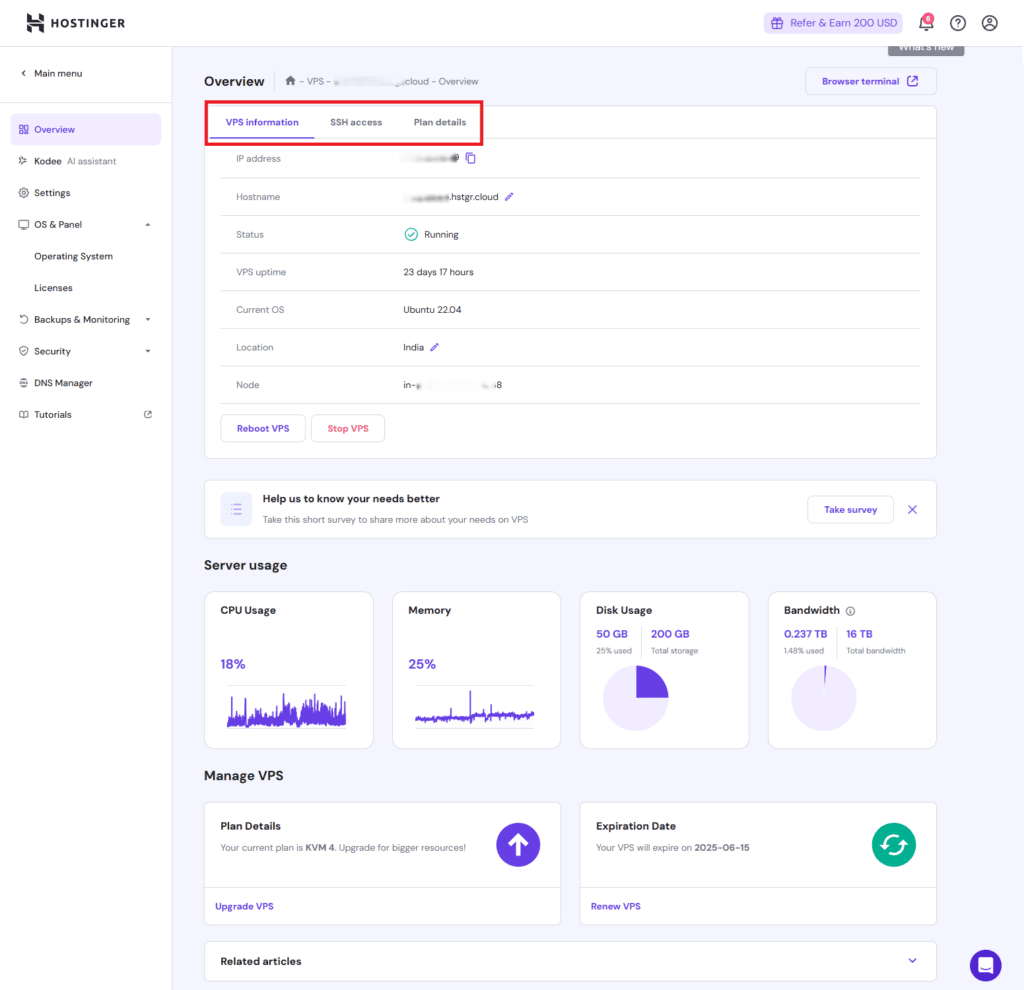Viewport: 1024px width, 990px height.
Task: Click the What's new tag
Action: point(926,48)
